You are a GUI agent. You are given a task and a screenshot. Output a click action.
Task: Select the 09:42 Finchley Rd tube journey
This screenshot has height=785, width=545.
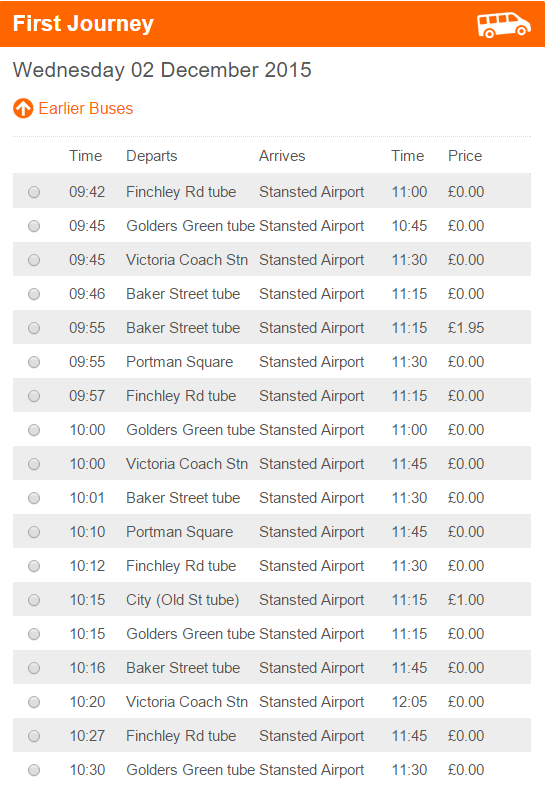pos(34,192)
